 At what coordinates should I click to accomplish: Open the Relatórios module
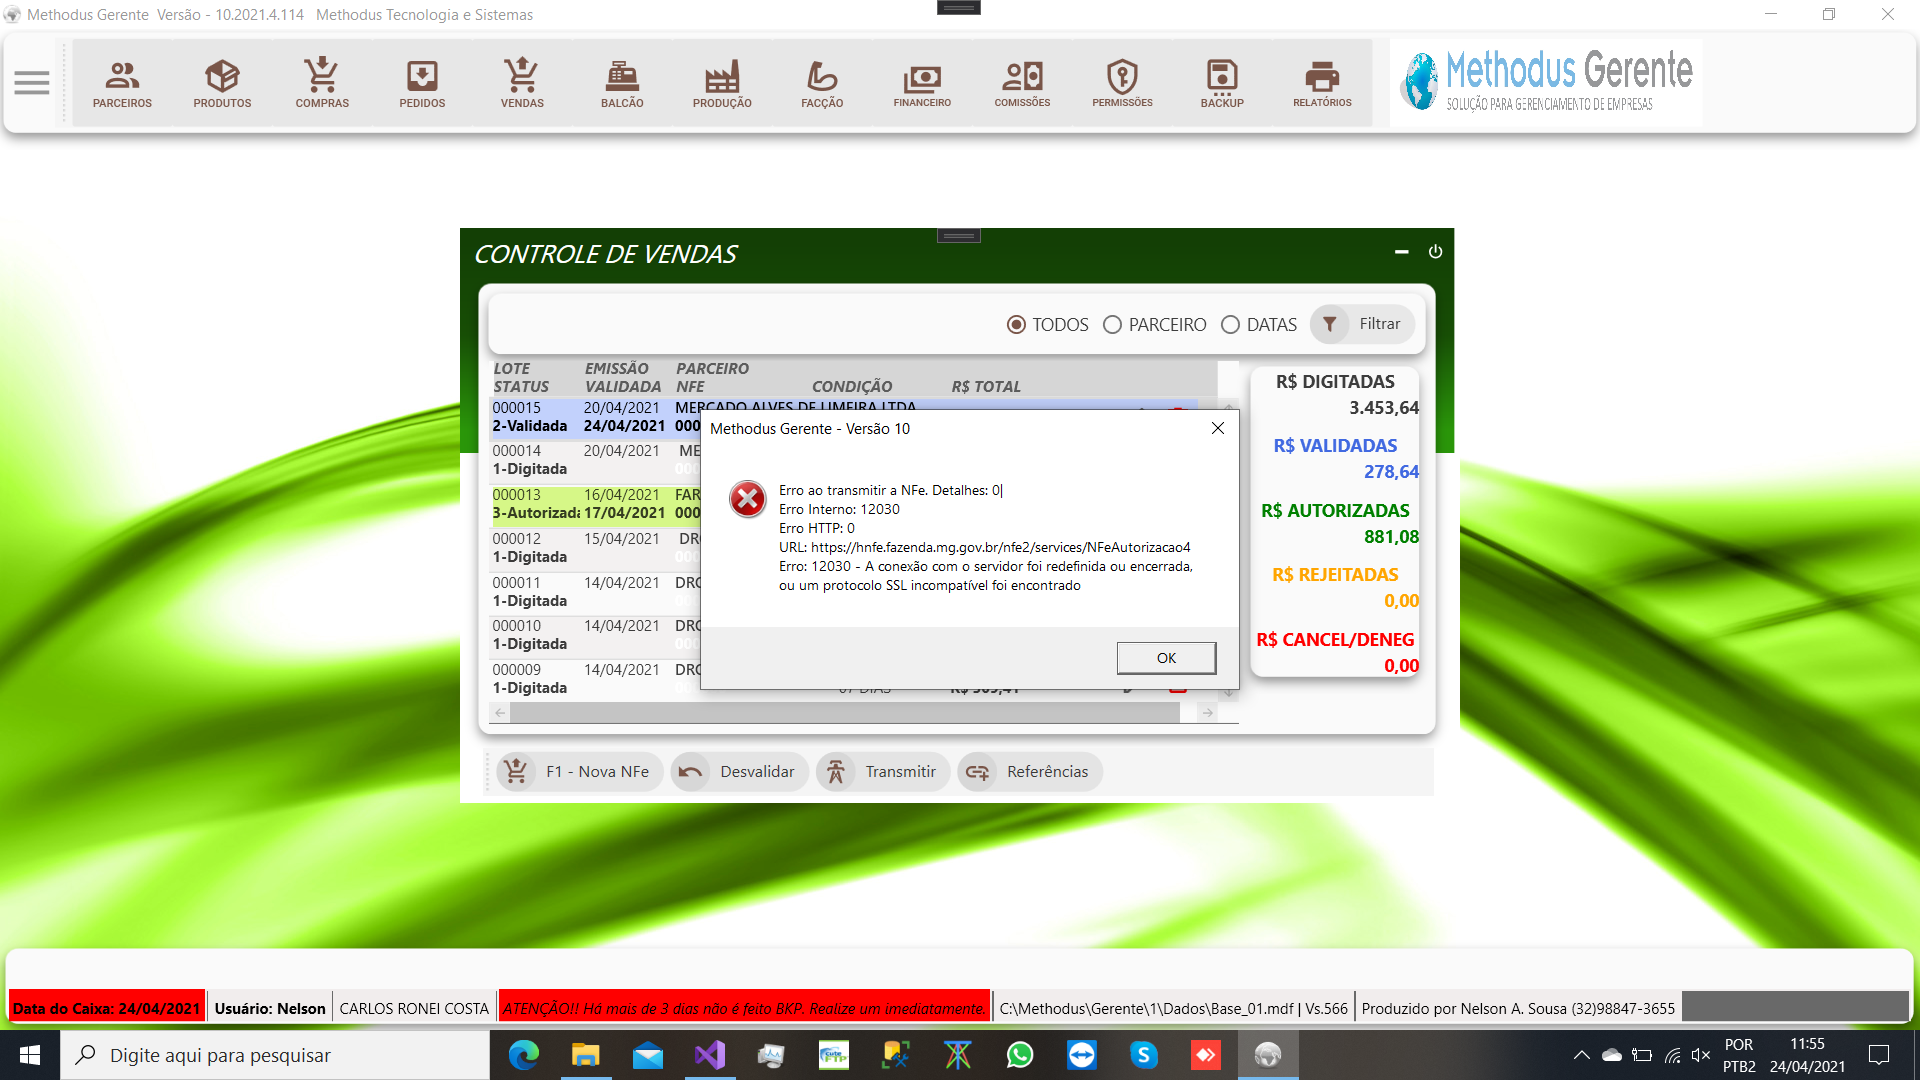(x=1322, y=84)
